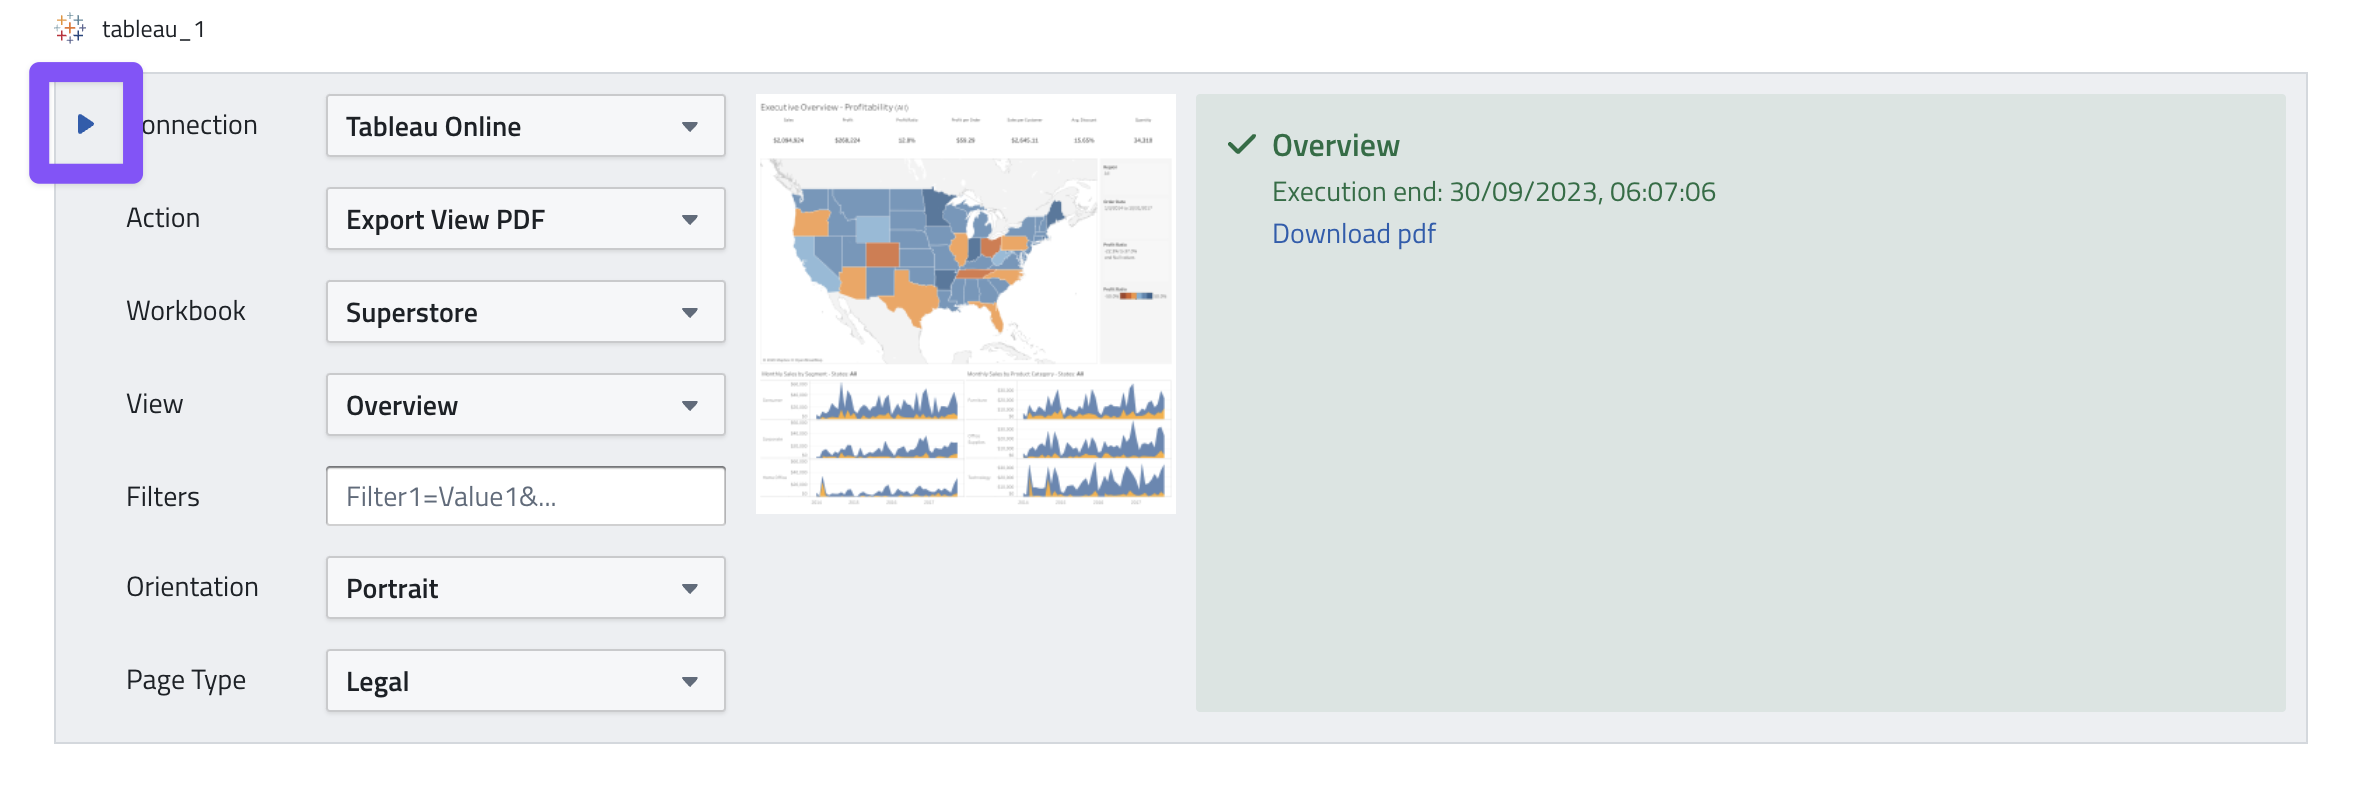This screenshot has width=2358, height=786.
Task: Click the Action field label
Action: (163, 218)
